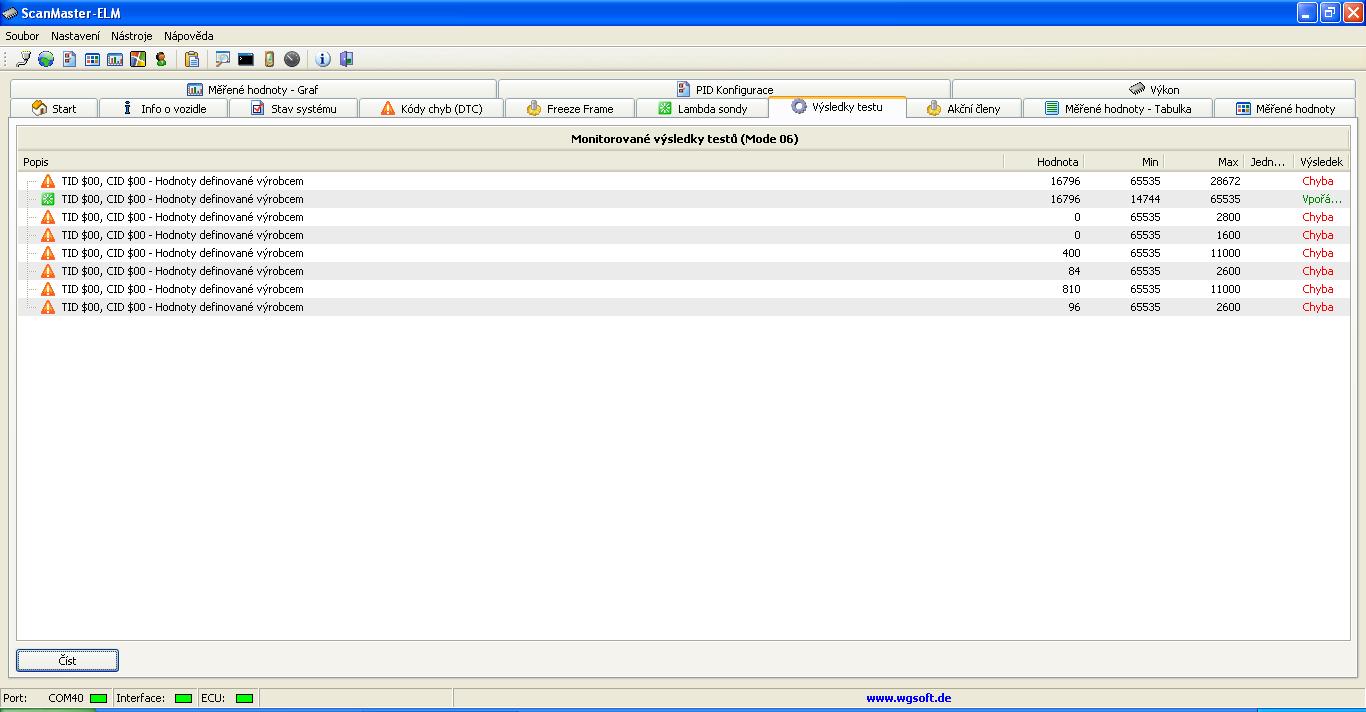Click the round gauge icon in toolbar
Image resolution: width=1366 pixels, height=712 pixels.
292,59
